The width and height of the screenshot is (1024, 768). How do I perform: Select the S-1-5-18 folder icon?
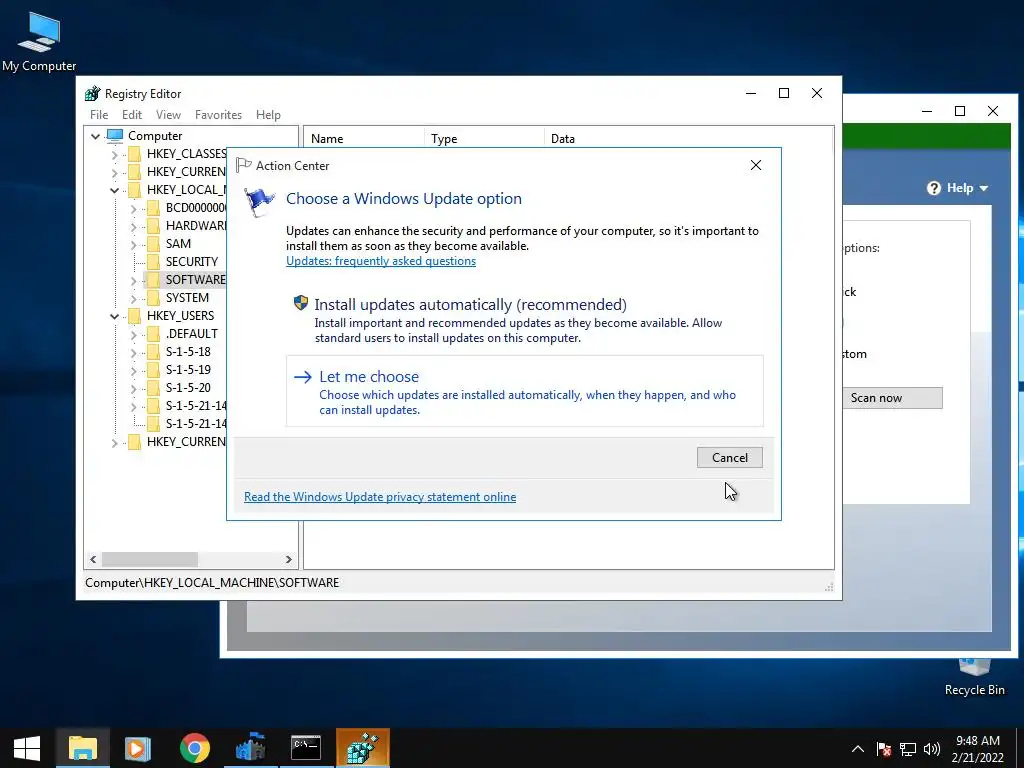(153, 352)
